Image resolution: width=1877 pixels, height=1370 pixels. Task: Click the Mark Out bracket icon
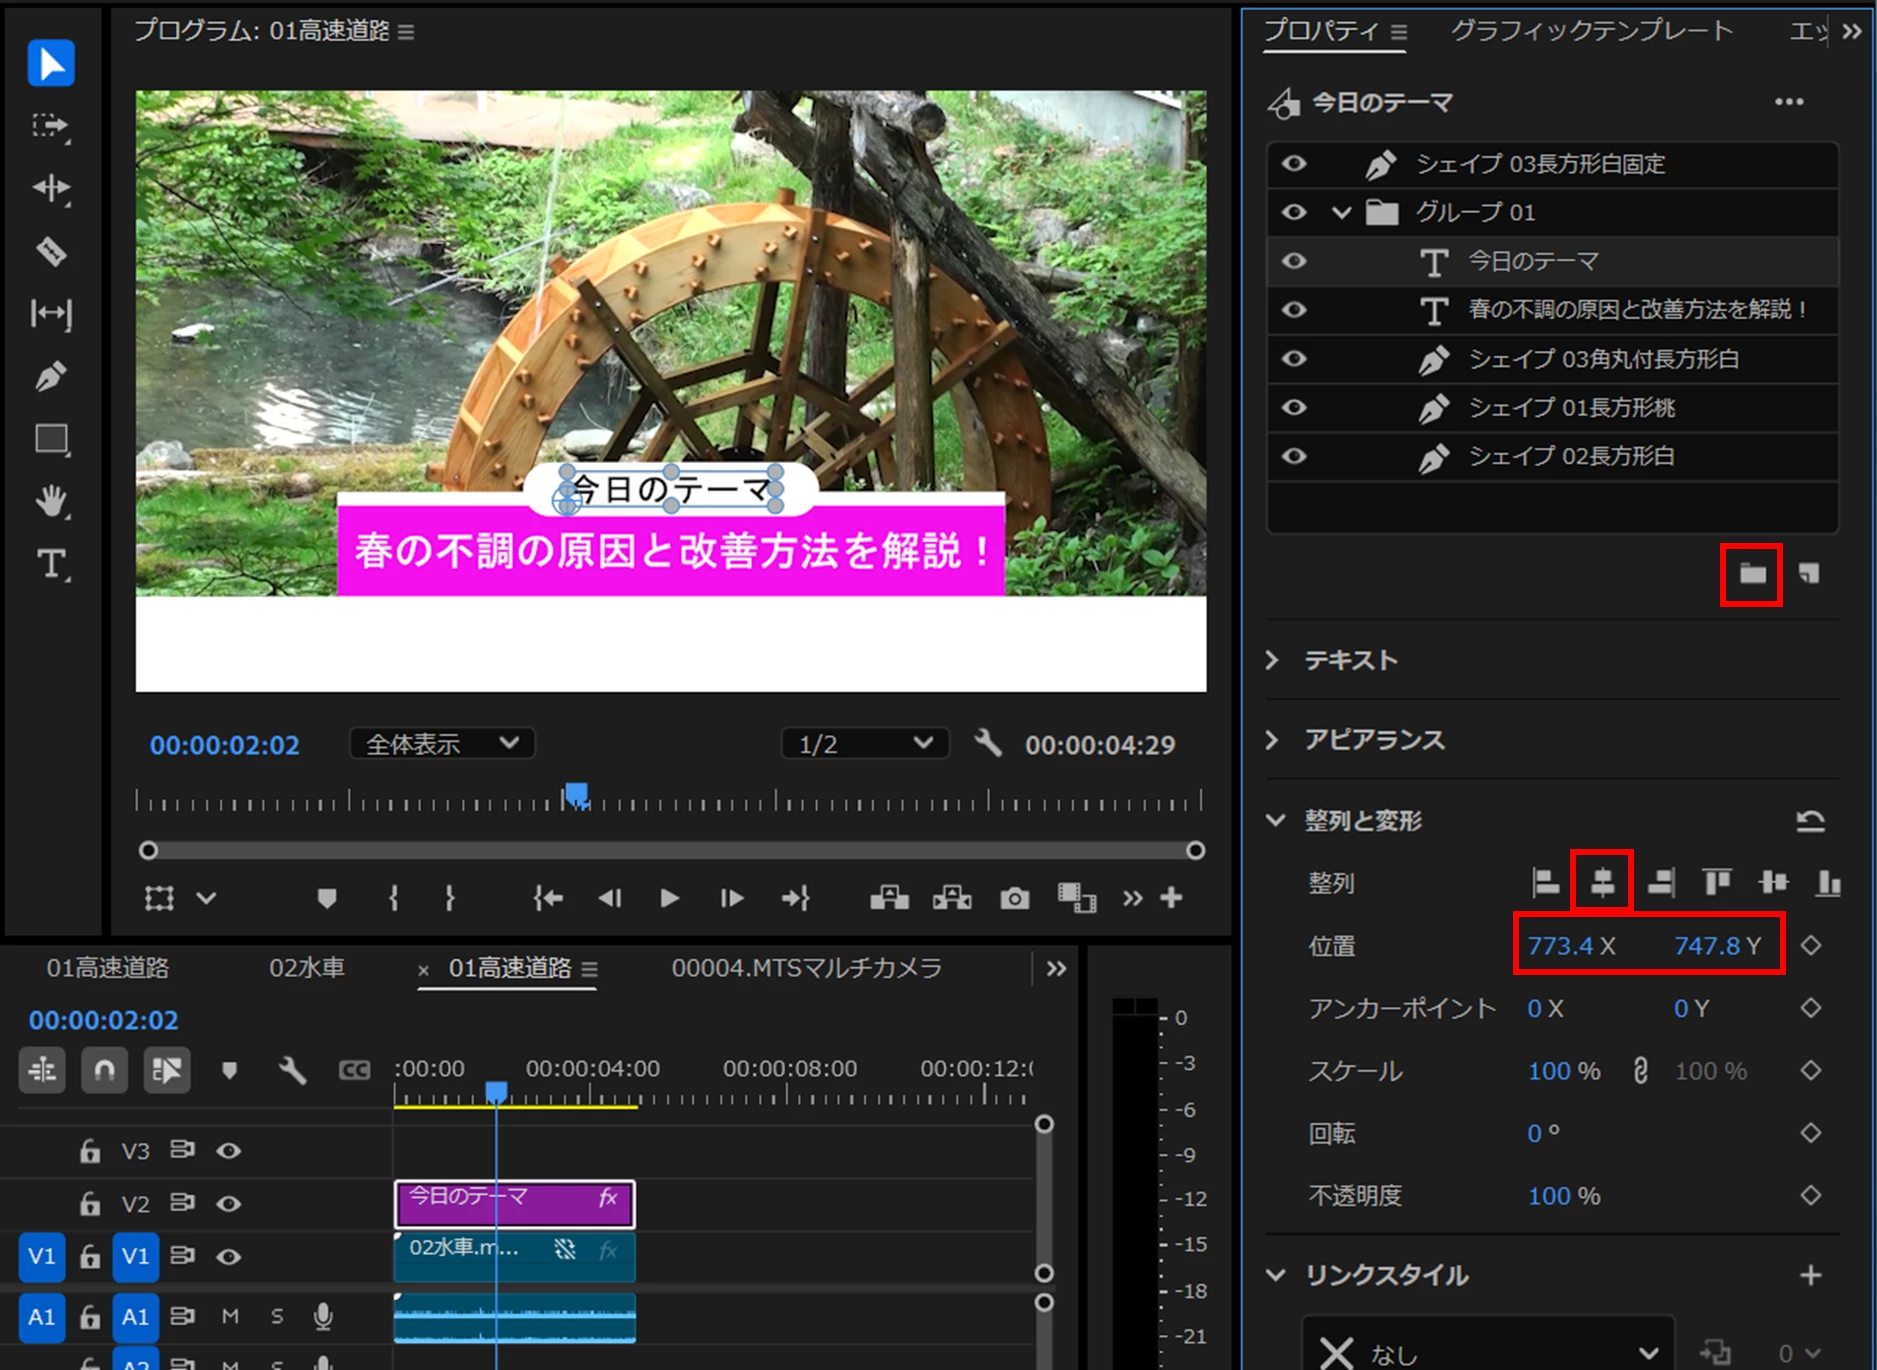click(x=450, y=898)
